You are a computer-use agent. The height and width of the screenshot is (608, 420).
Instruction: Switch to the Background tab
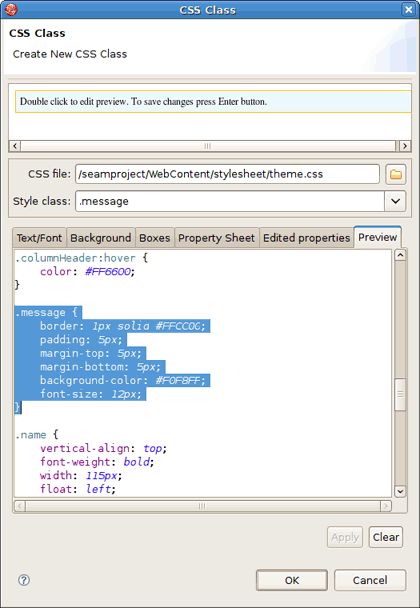coord(100,238)
